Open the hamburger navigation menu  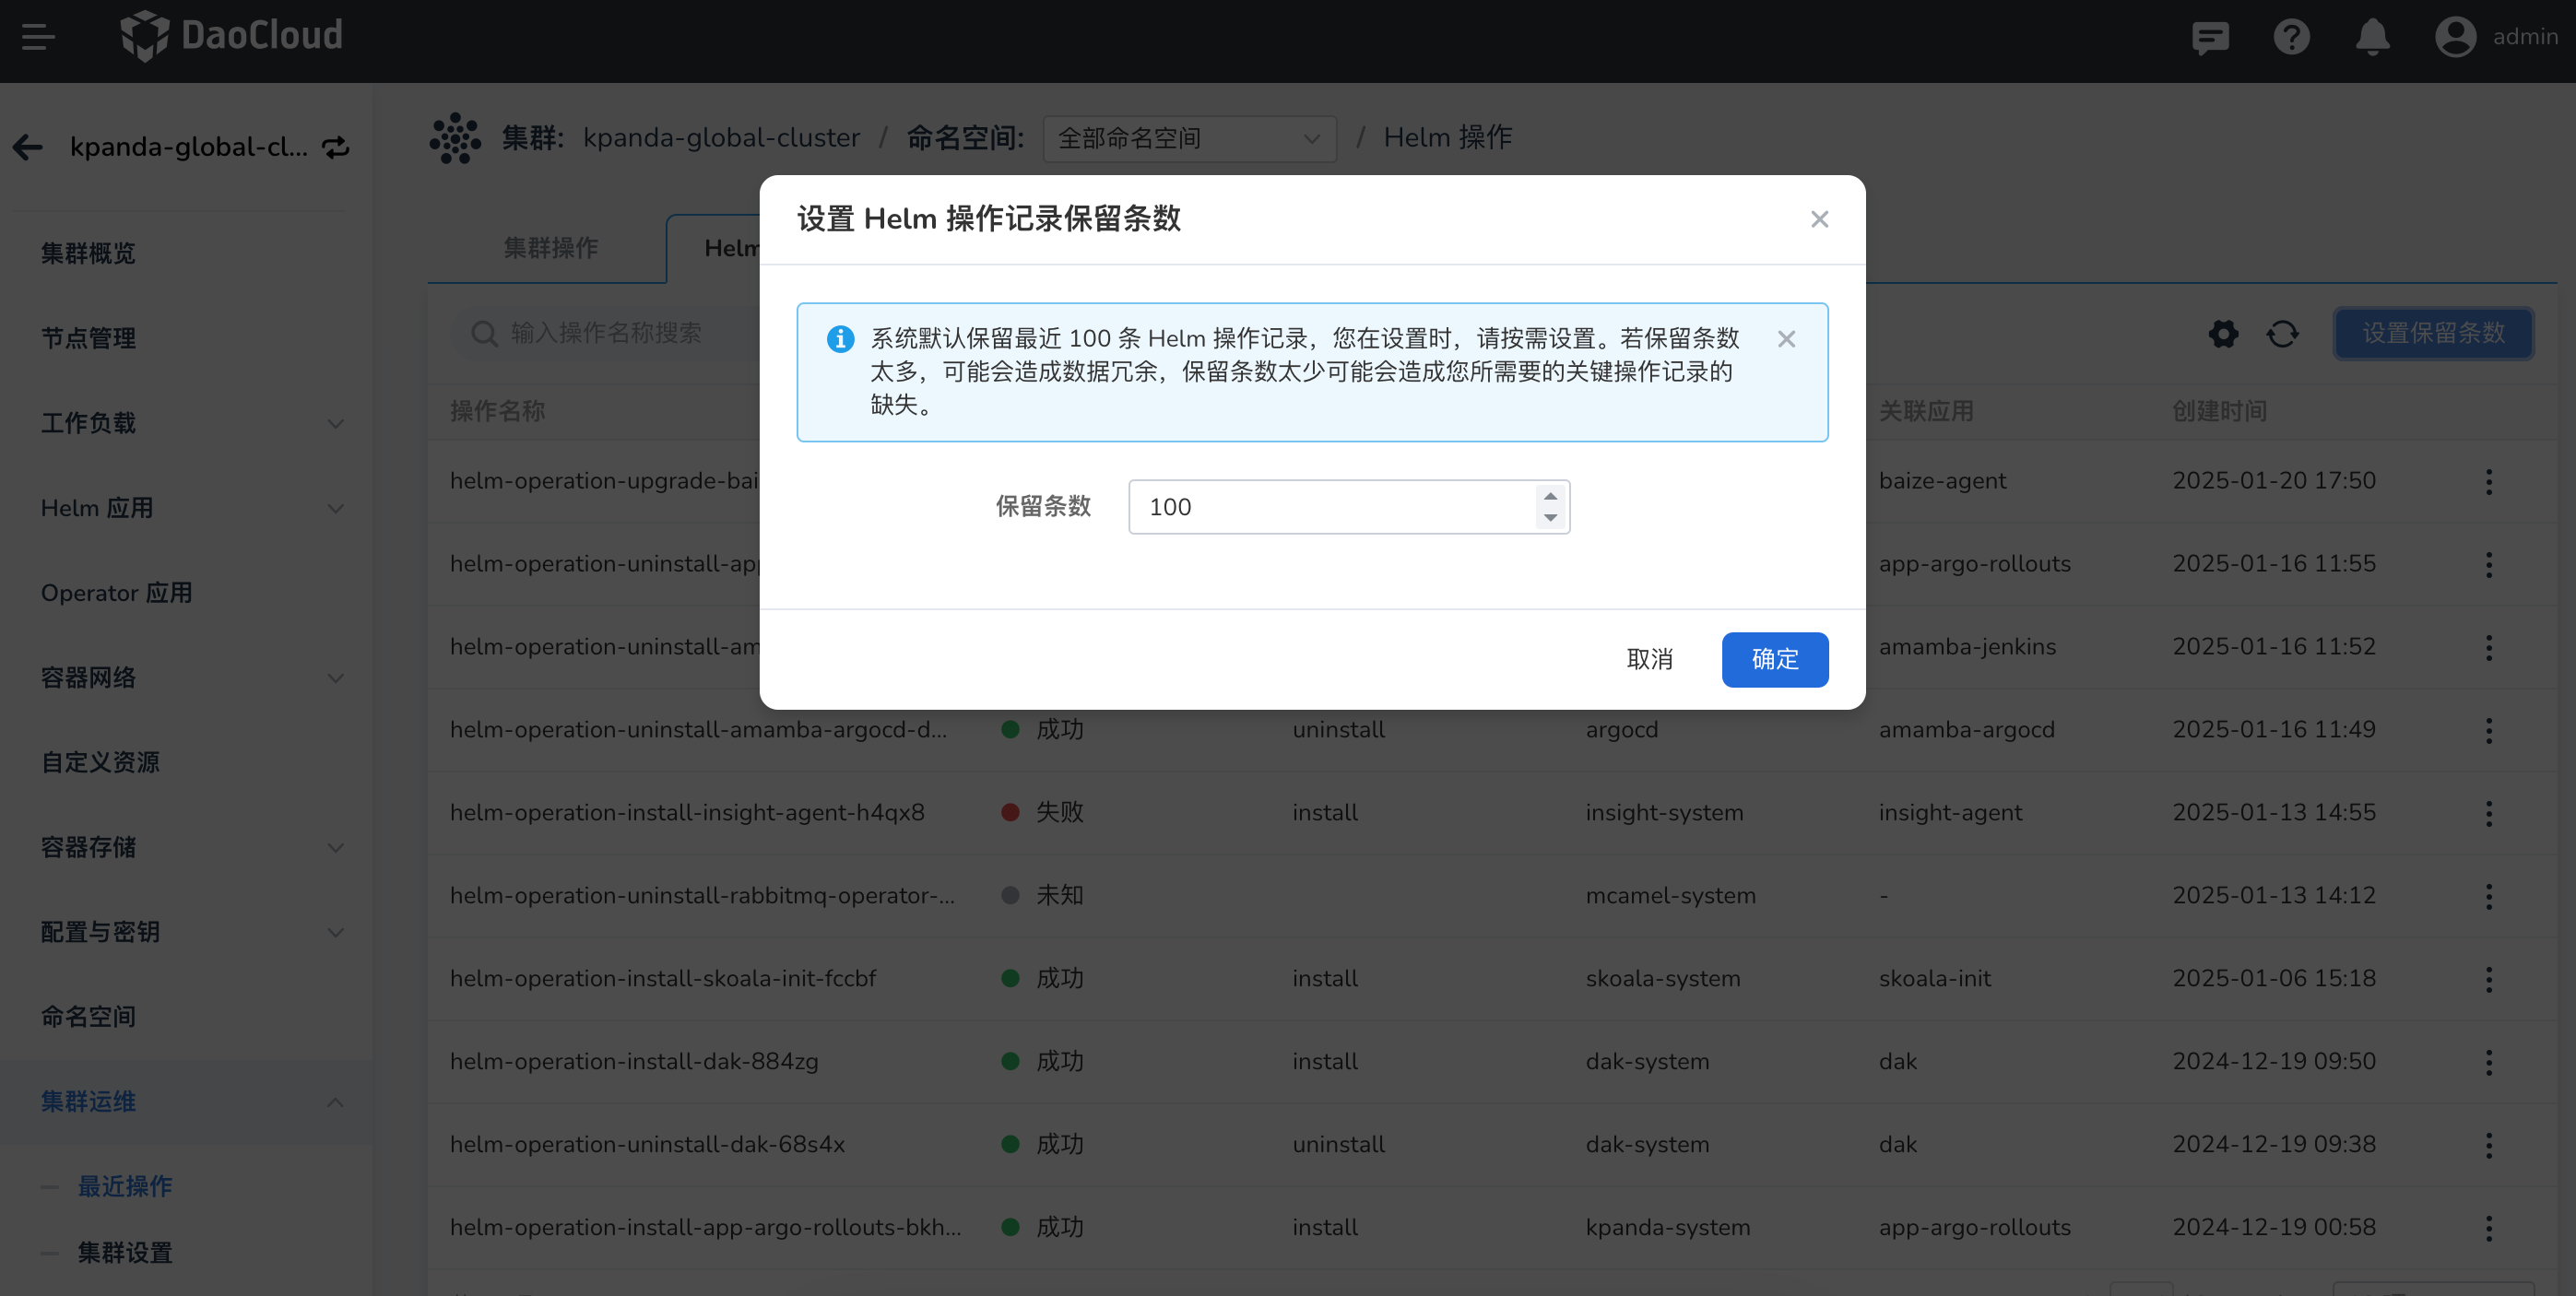[39, 37]
